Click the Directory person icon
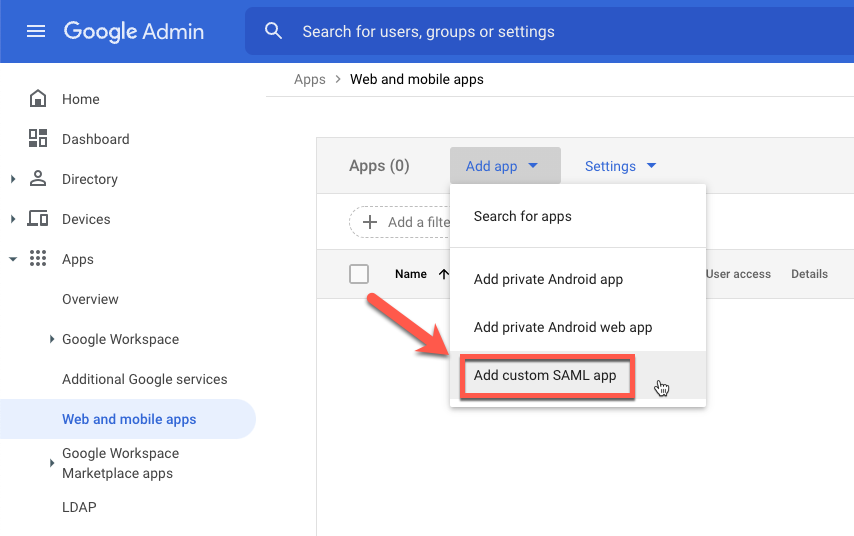854x536 pixels. click(38, 178)
